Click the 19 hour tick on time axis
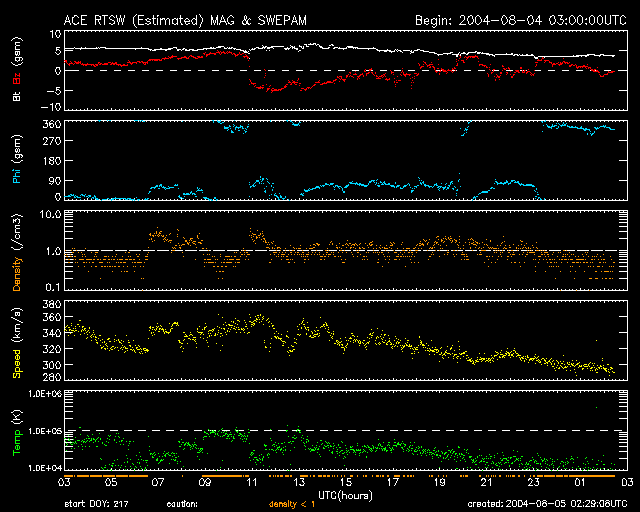Image resolution: width=640 pixels, height=512 pixels. click(x=439, y=482)
